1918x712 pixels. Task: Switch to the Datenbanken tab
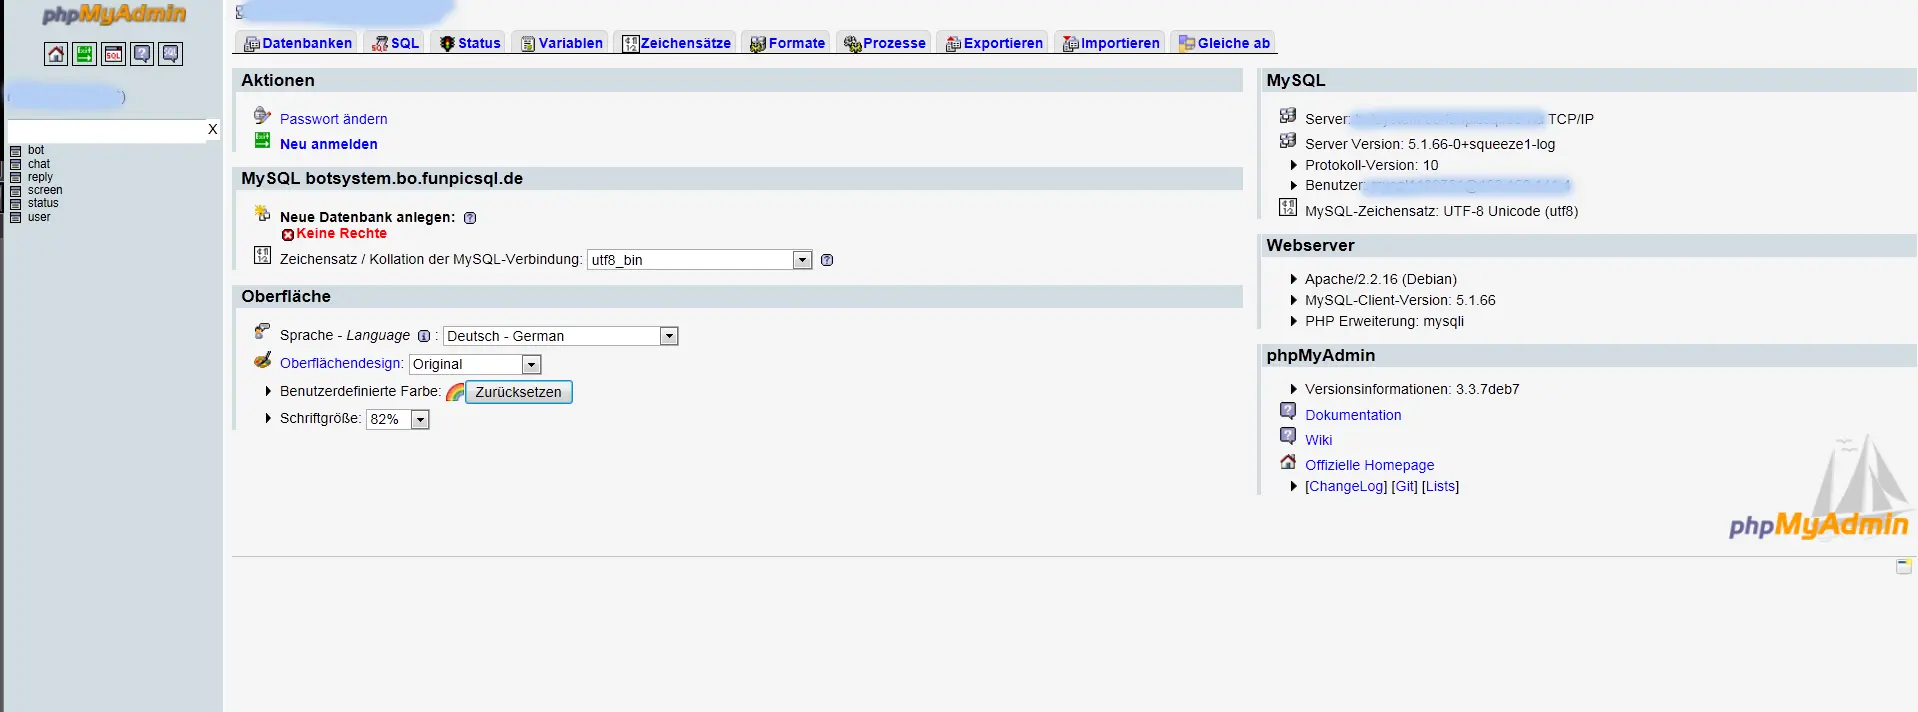click(298, 43)
